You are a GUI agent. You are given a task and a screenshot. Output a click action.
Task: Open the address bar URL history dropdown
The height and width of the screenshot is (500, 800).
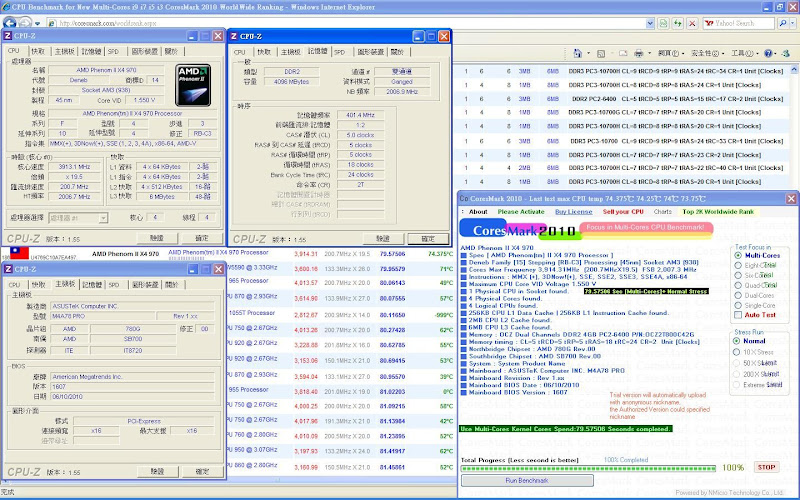click(649, 23)
